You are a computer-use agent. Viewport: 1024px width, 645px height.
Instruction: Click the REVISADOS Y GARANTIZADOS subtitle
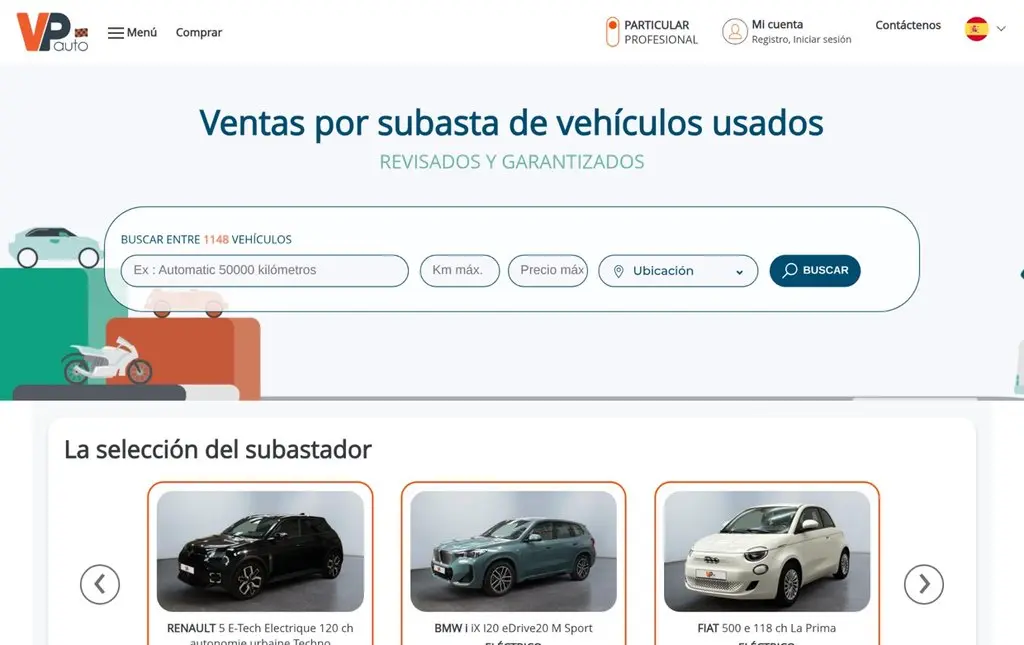click(x=512, y=162)
